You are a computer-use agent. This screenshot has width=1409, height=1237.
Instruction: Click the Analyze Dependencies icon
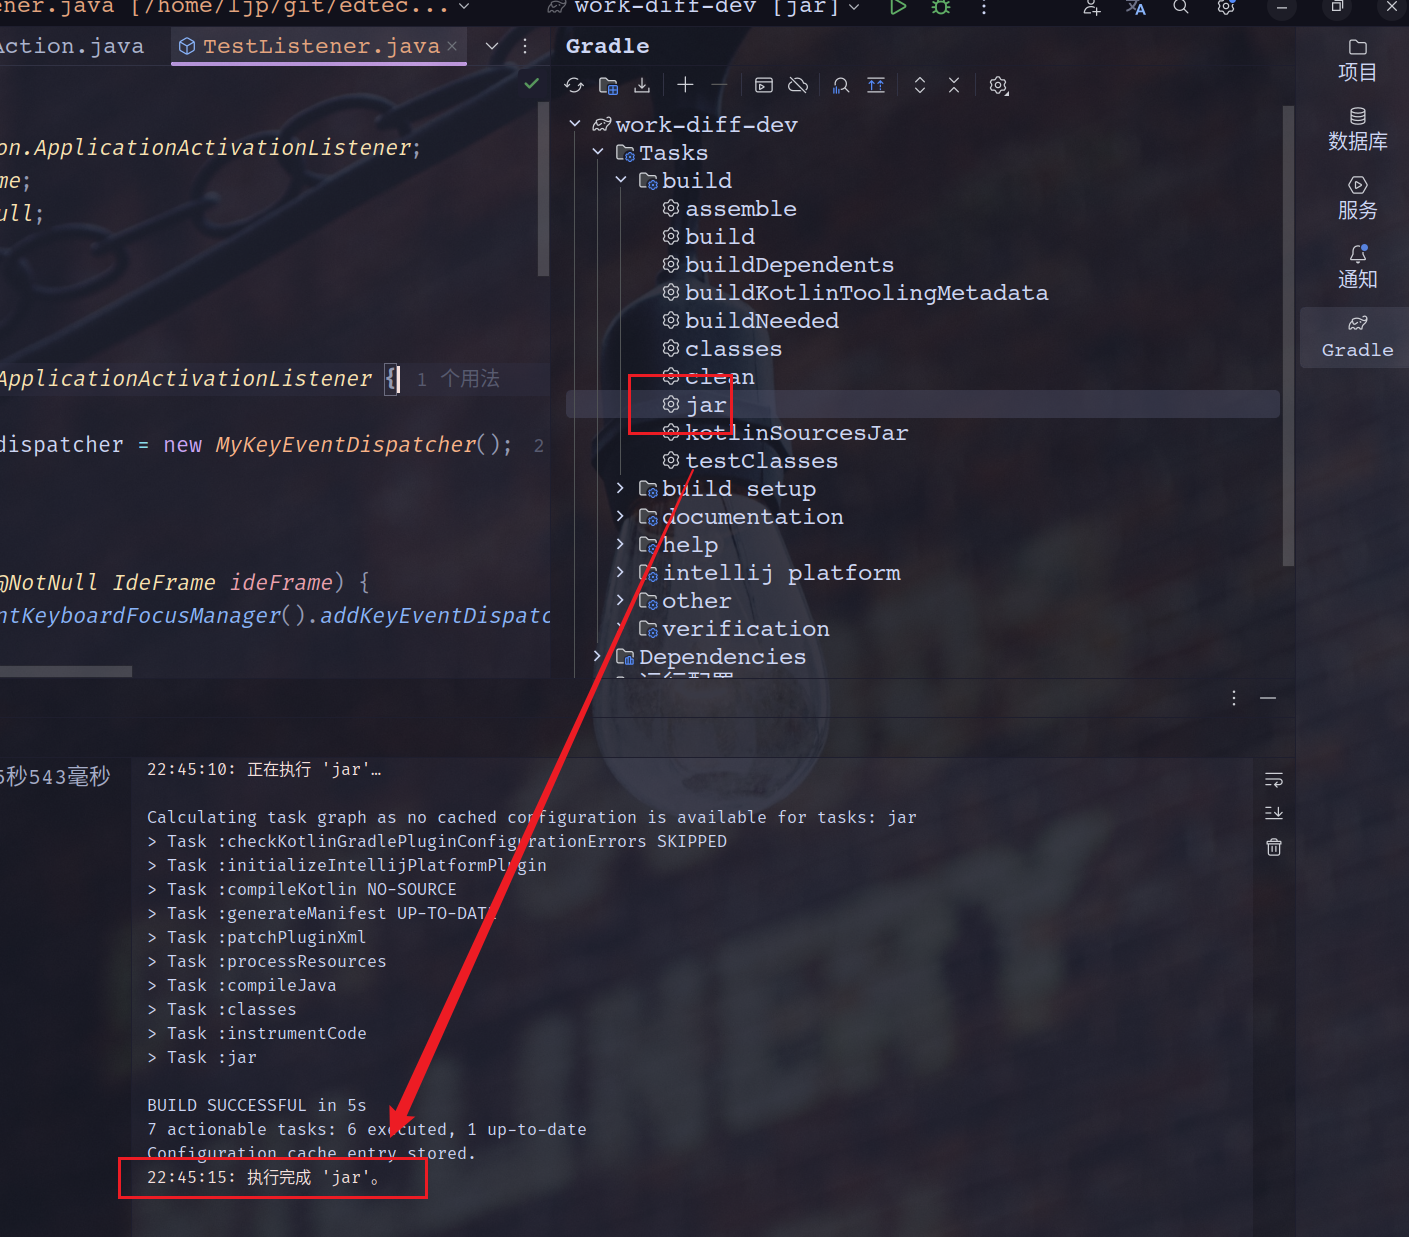pyautogui.click(x=841, y=86)
